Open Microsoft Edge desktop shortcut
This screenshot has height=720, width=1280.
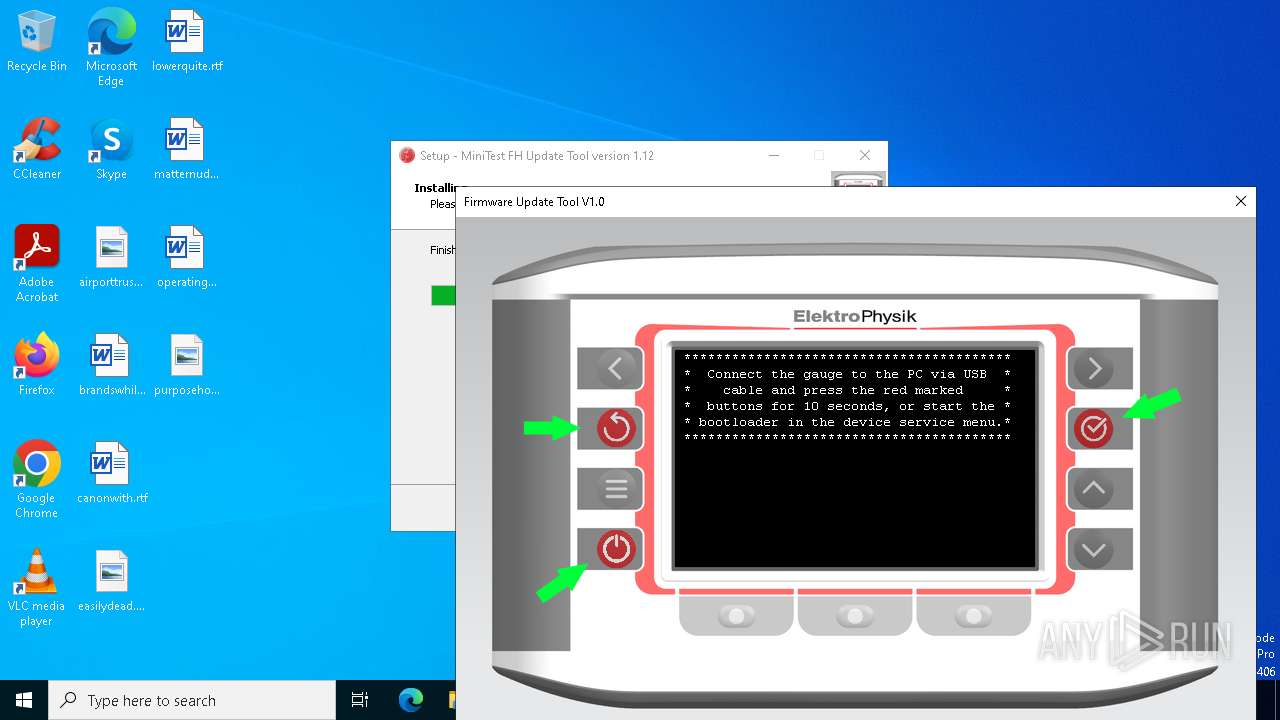[x=111, y=47]
